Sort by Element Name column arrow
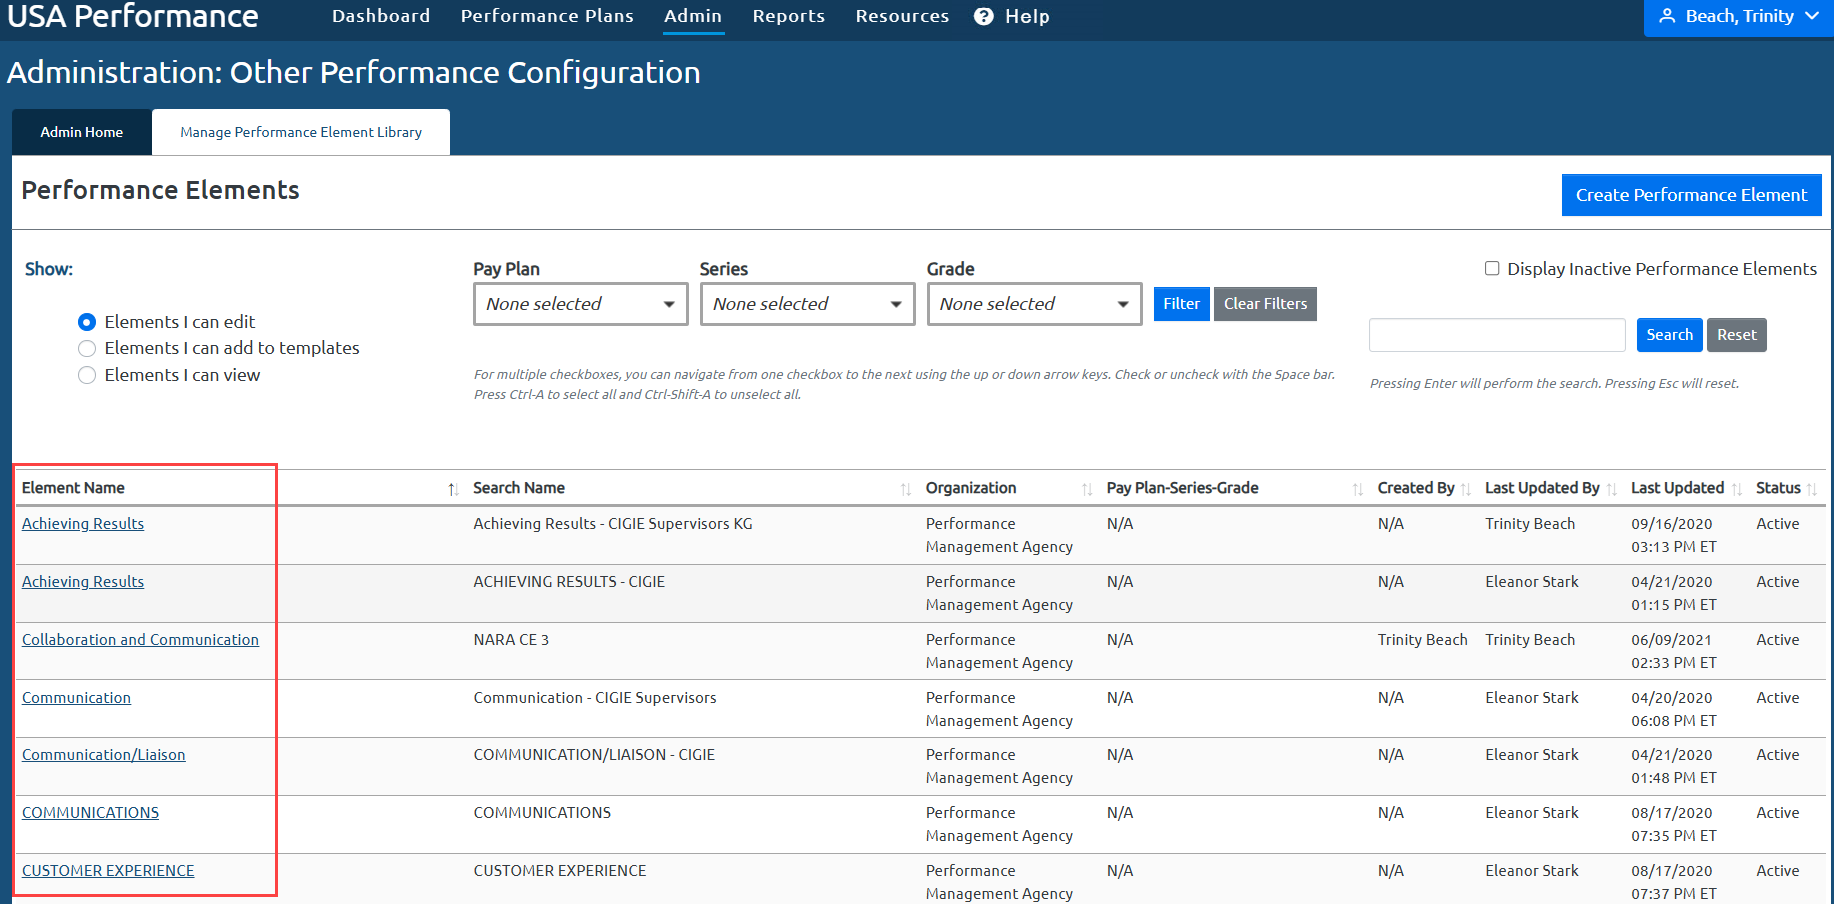Image resolution: width=1834 pixels, height=904 pixels. coord(453,489)
